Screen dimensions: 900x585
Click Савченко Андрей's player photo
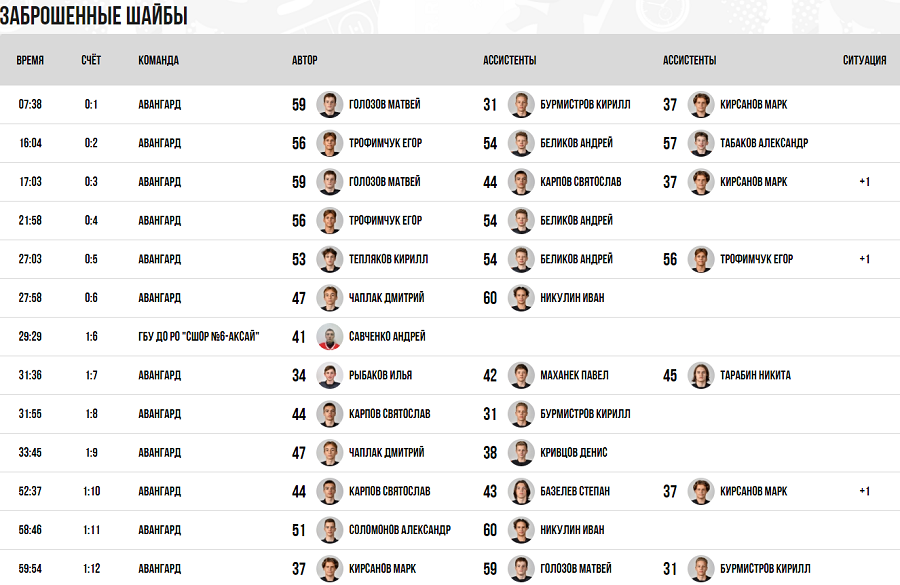coord(330,337)
